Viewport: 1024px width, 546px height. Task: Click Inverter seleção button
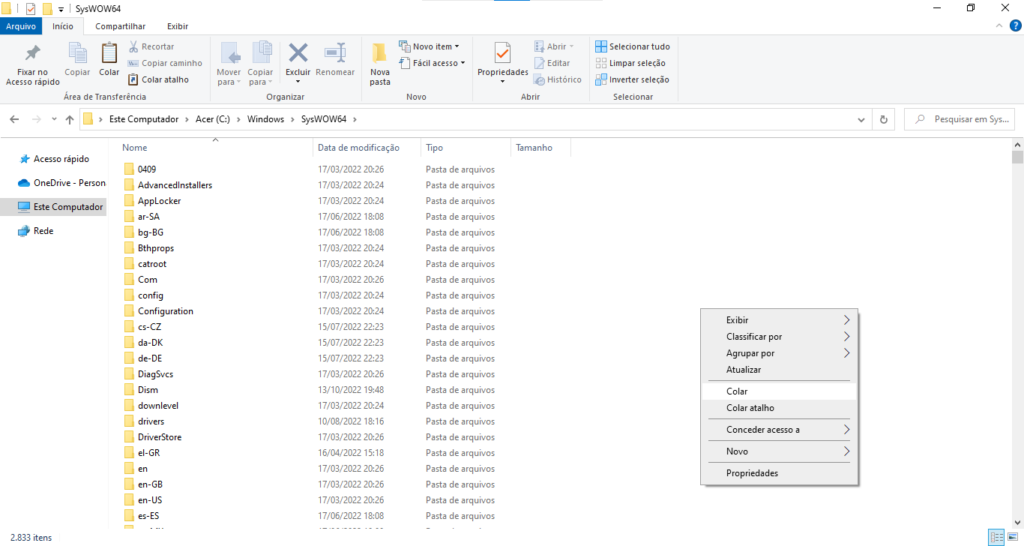point(632,80)
